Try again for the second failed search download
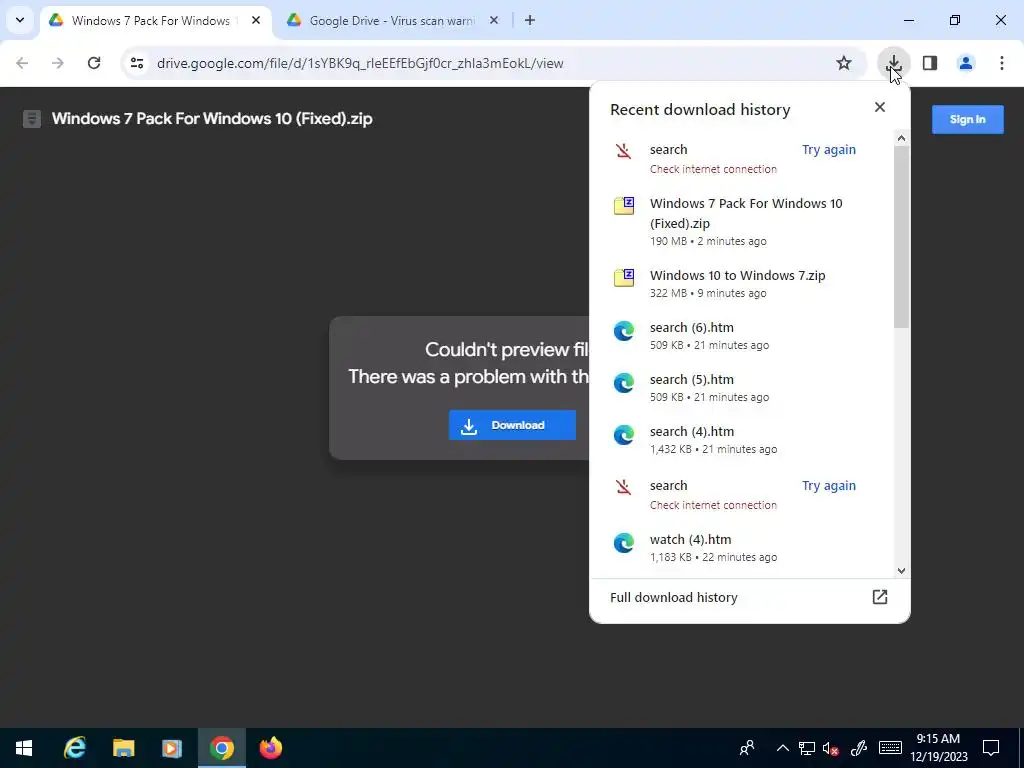 click(829, 486)
